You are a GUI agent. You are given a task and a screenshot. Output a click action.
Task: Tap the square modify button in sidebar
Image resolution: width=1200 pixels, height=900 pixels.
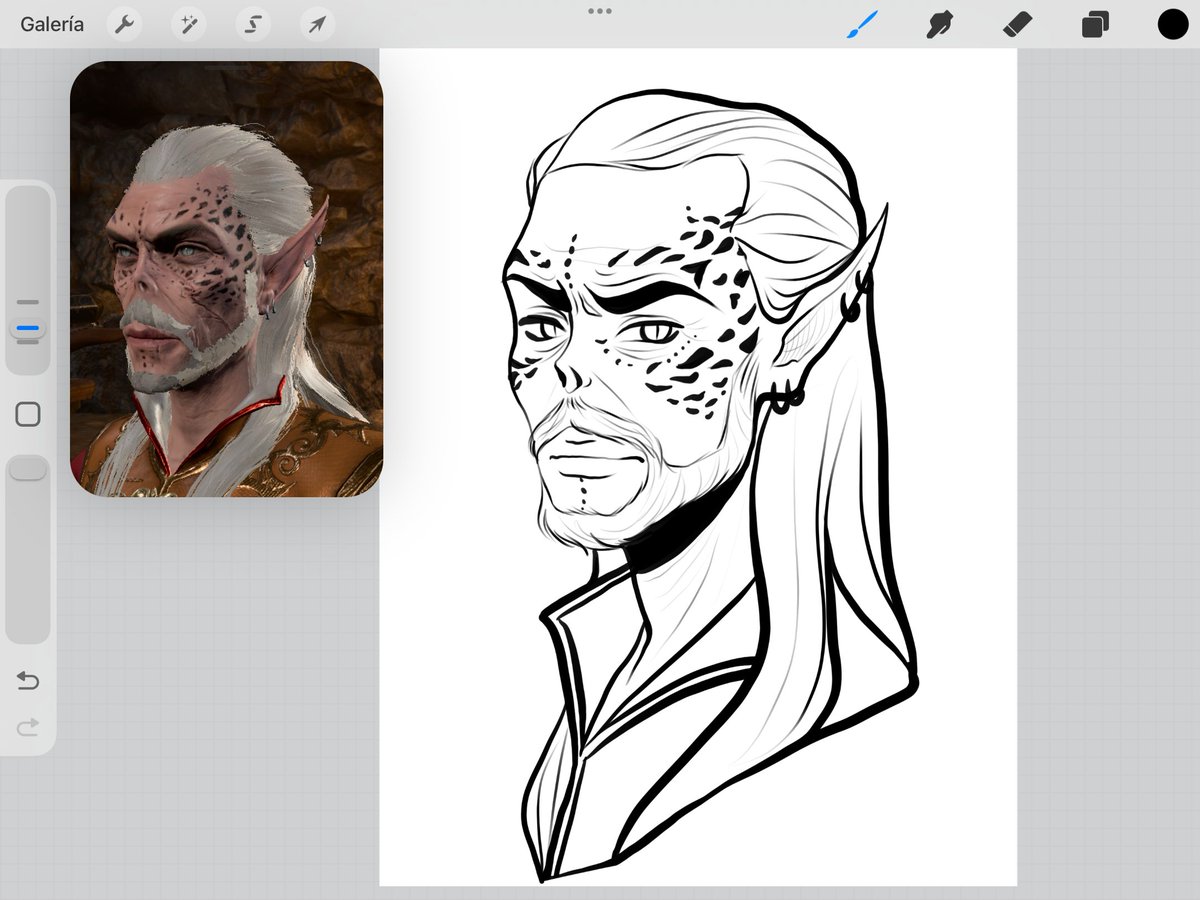point(28,414)
